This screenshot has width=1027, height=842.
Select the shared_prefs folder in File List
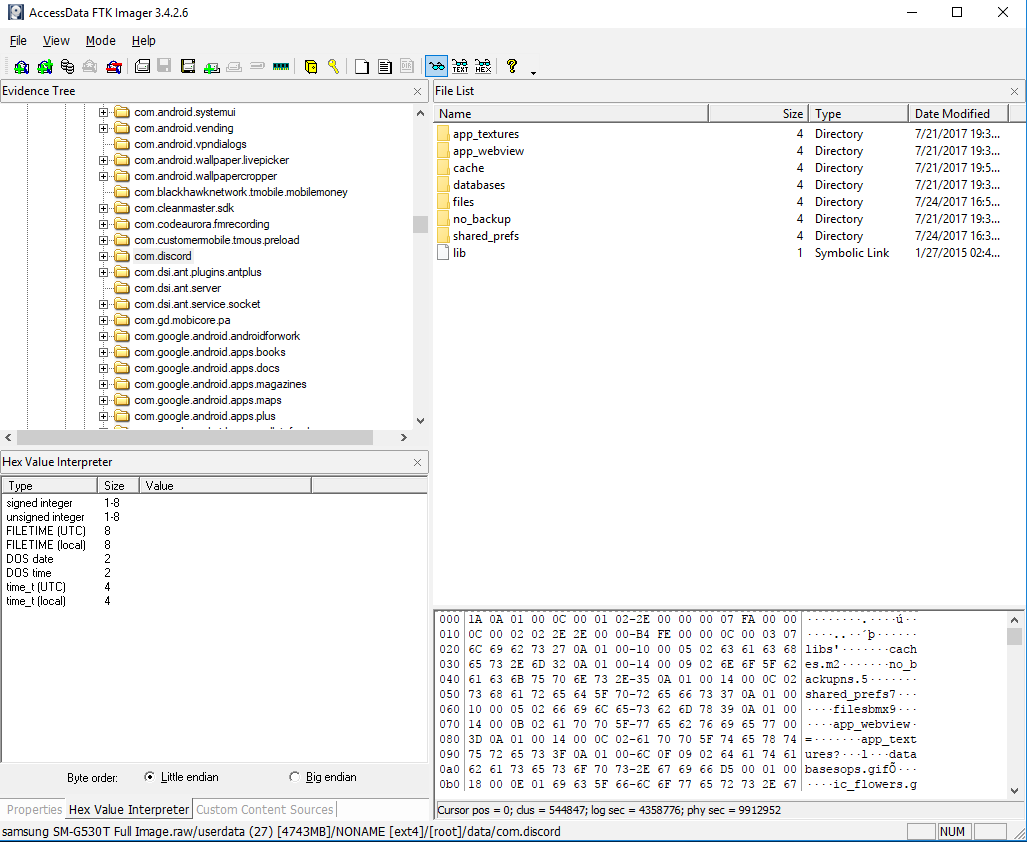[486, 236]
